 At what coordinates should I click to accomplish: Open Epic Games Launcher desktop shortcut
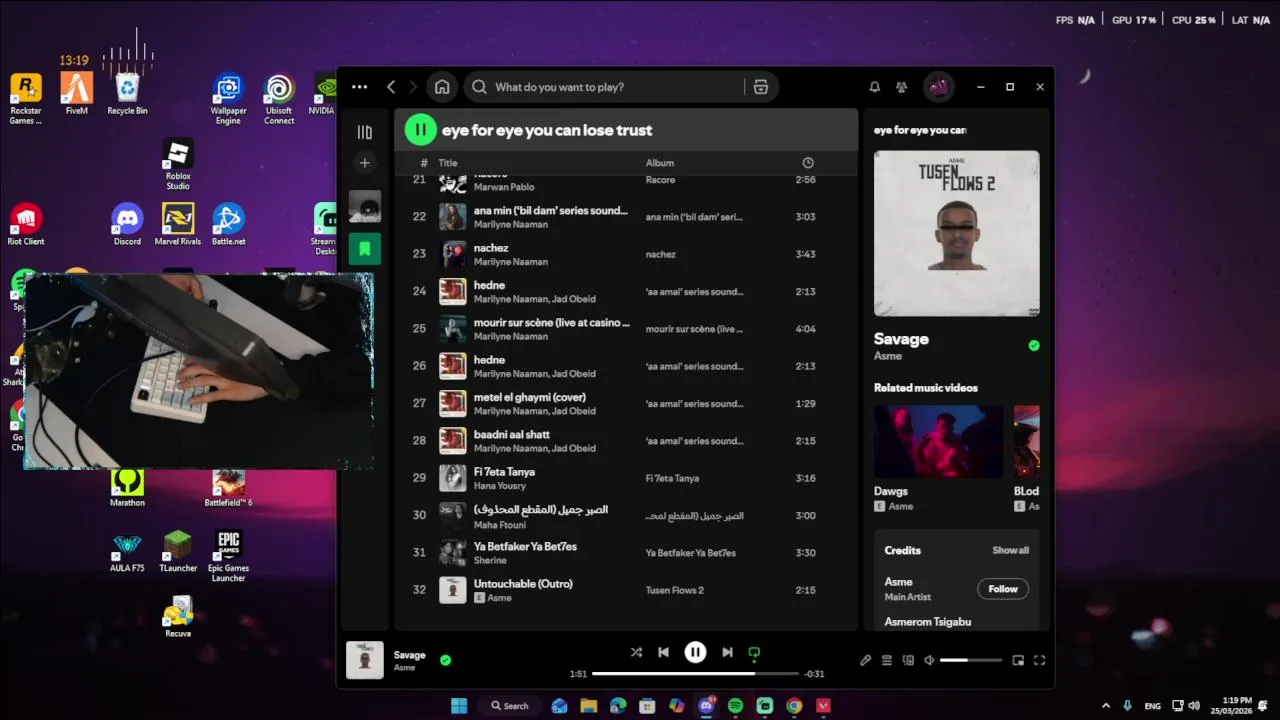click(228, 555)
